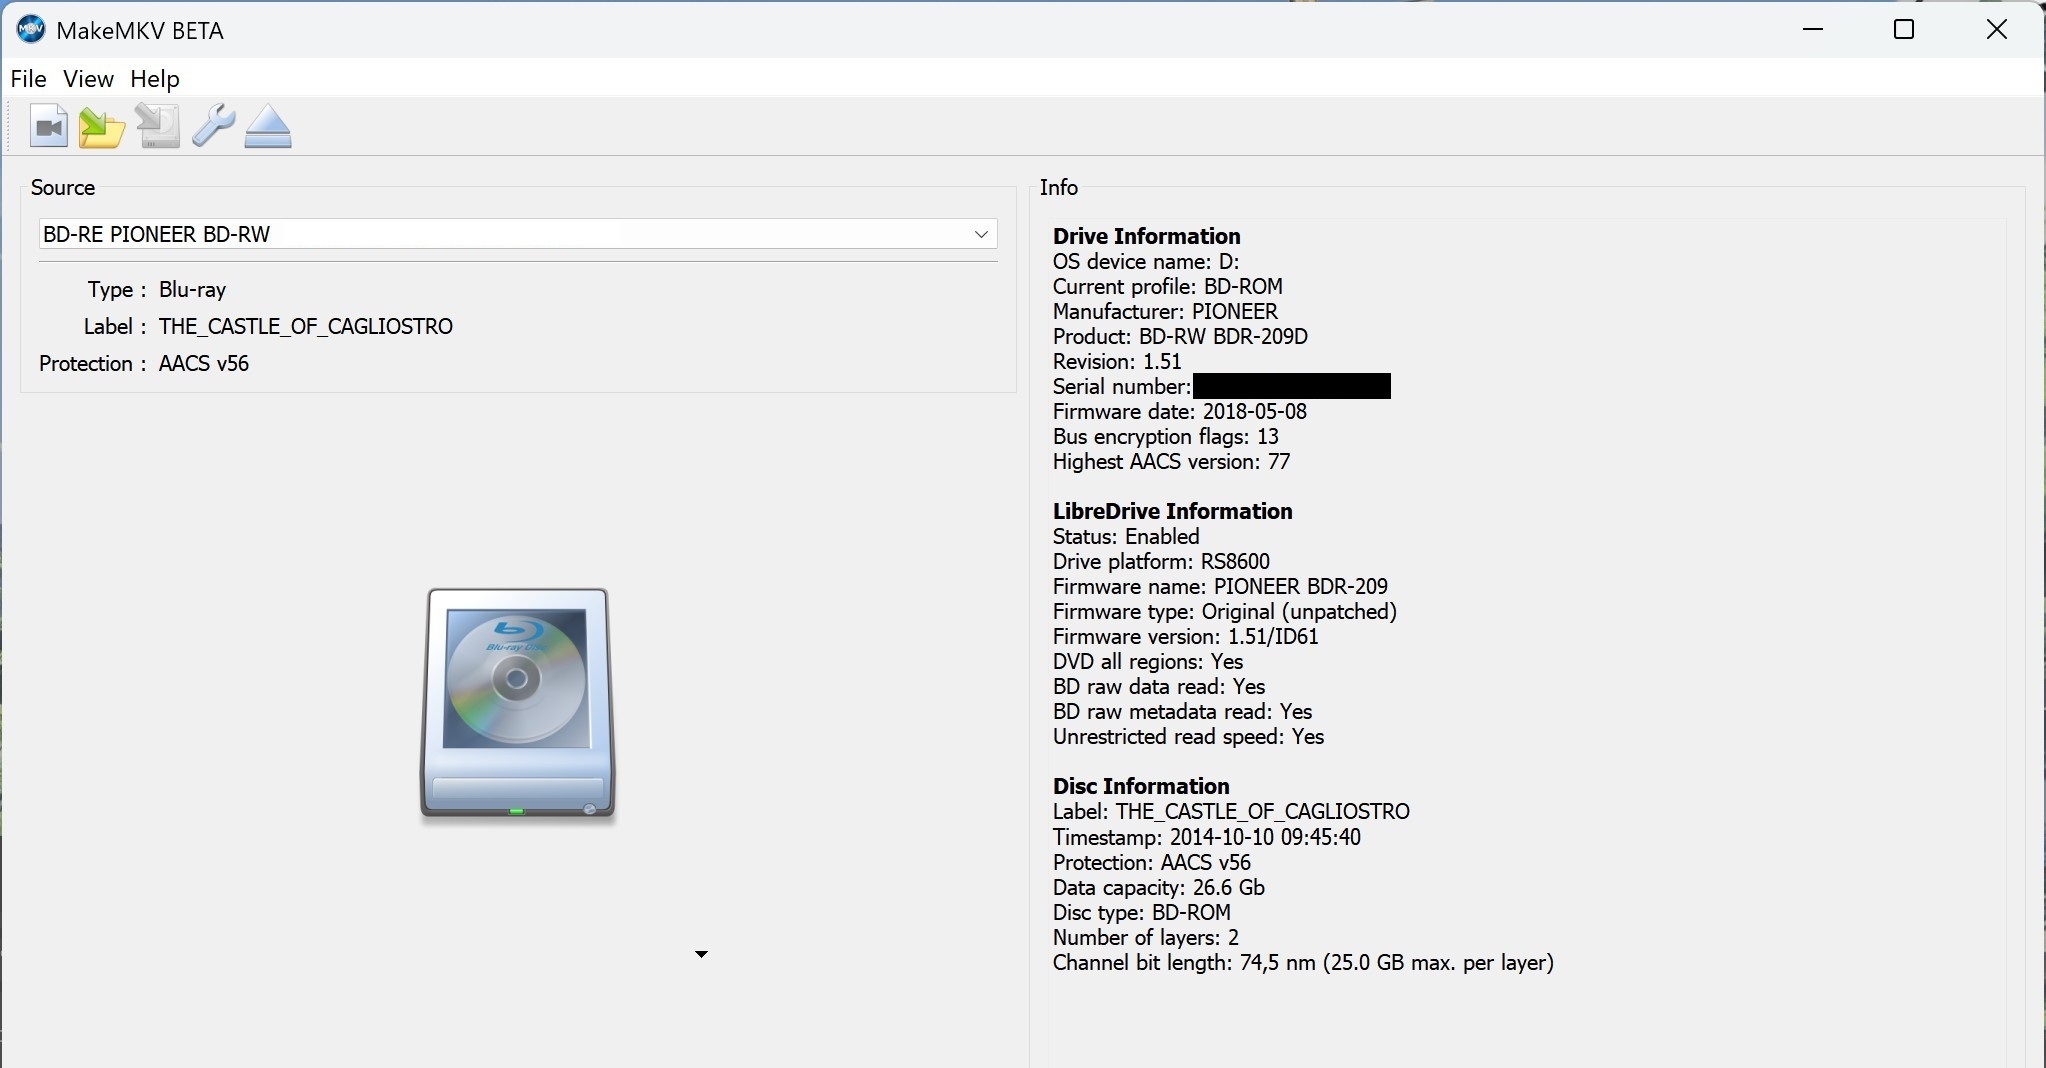Click the Disc Information heading
This screenshot has height=1068, width=2046.
coord(1141,786)
